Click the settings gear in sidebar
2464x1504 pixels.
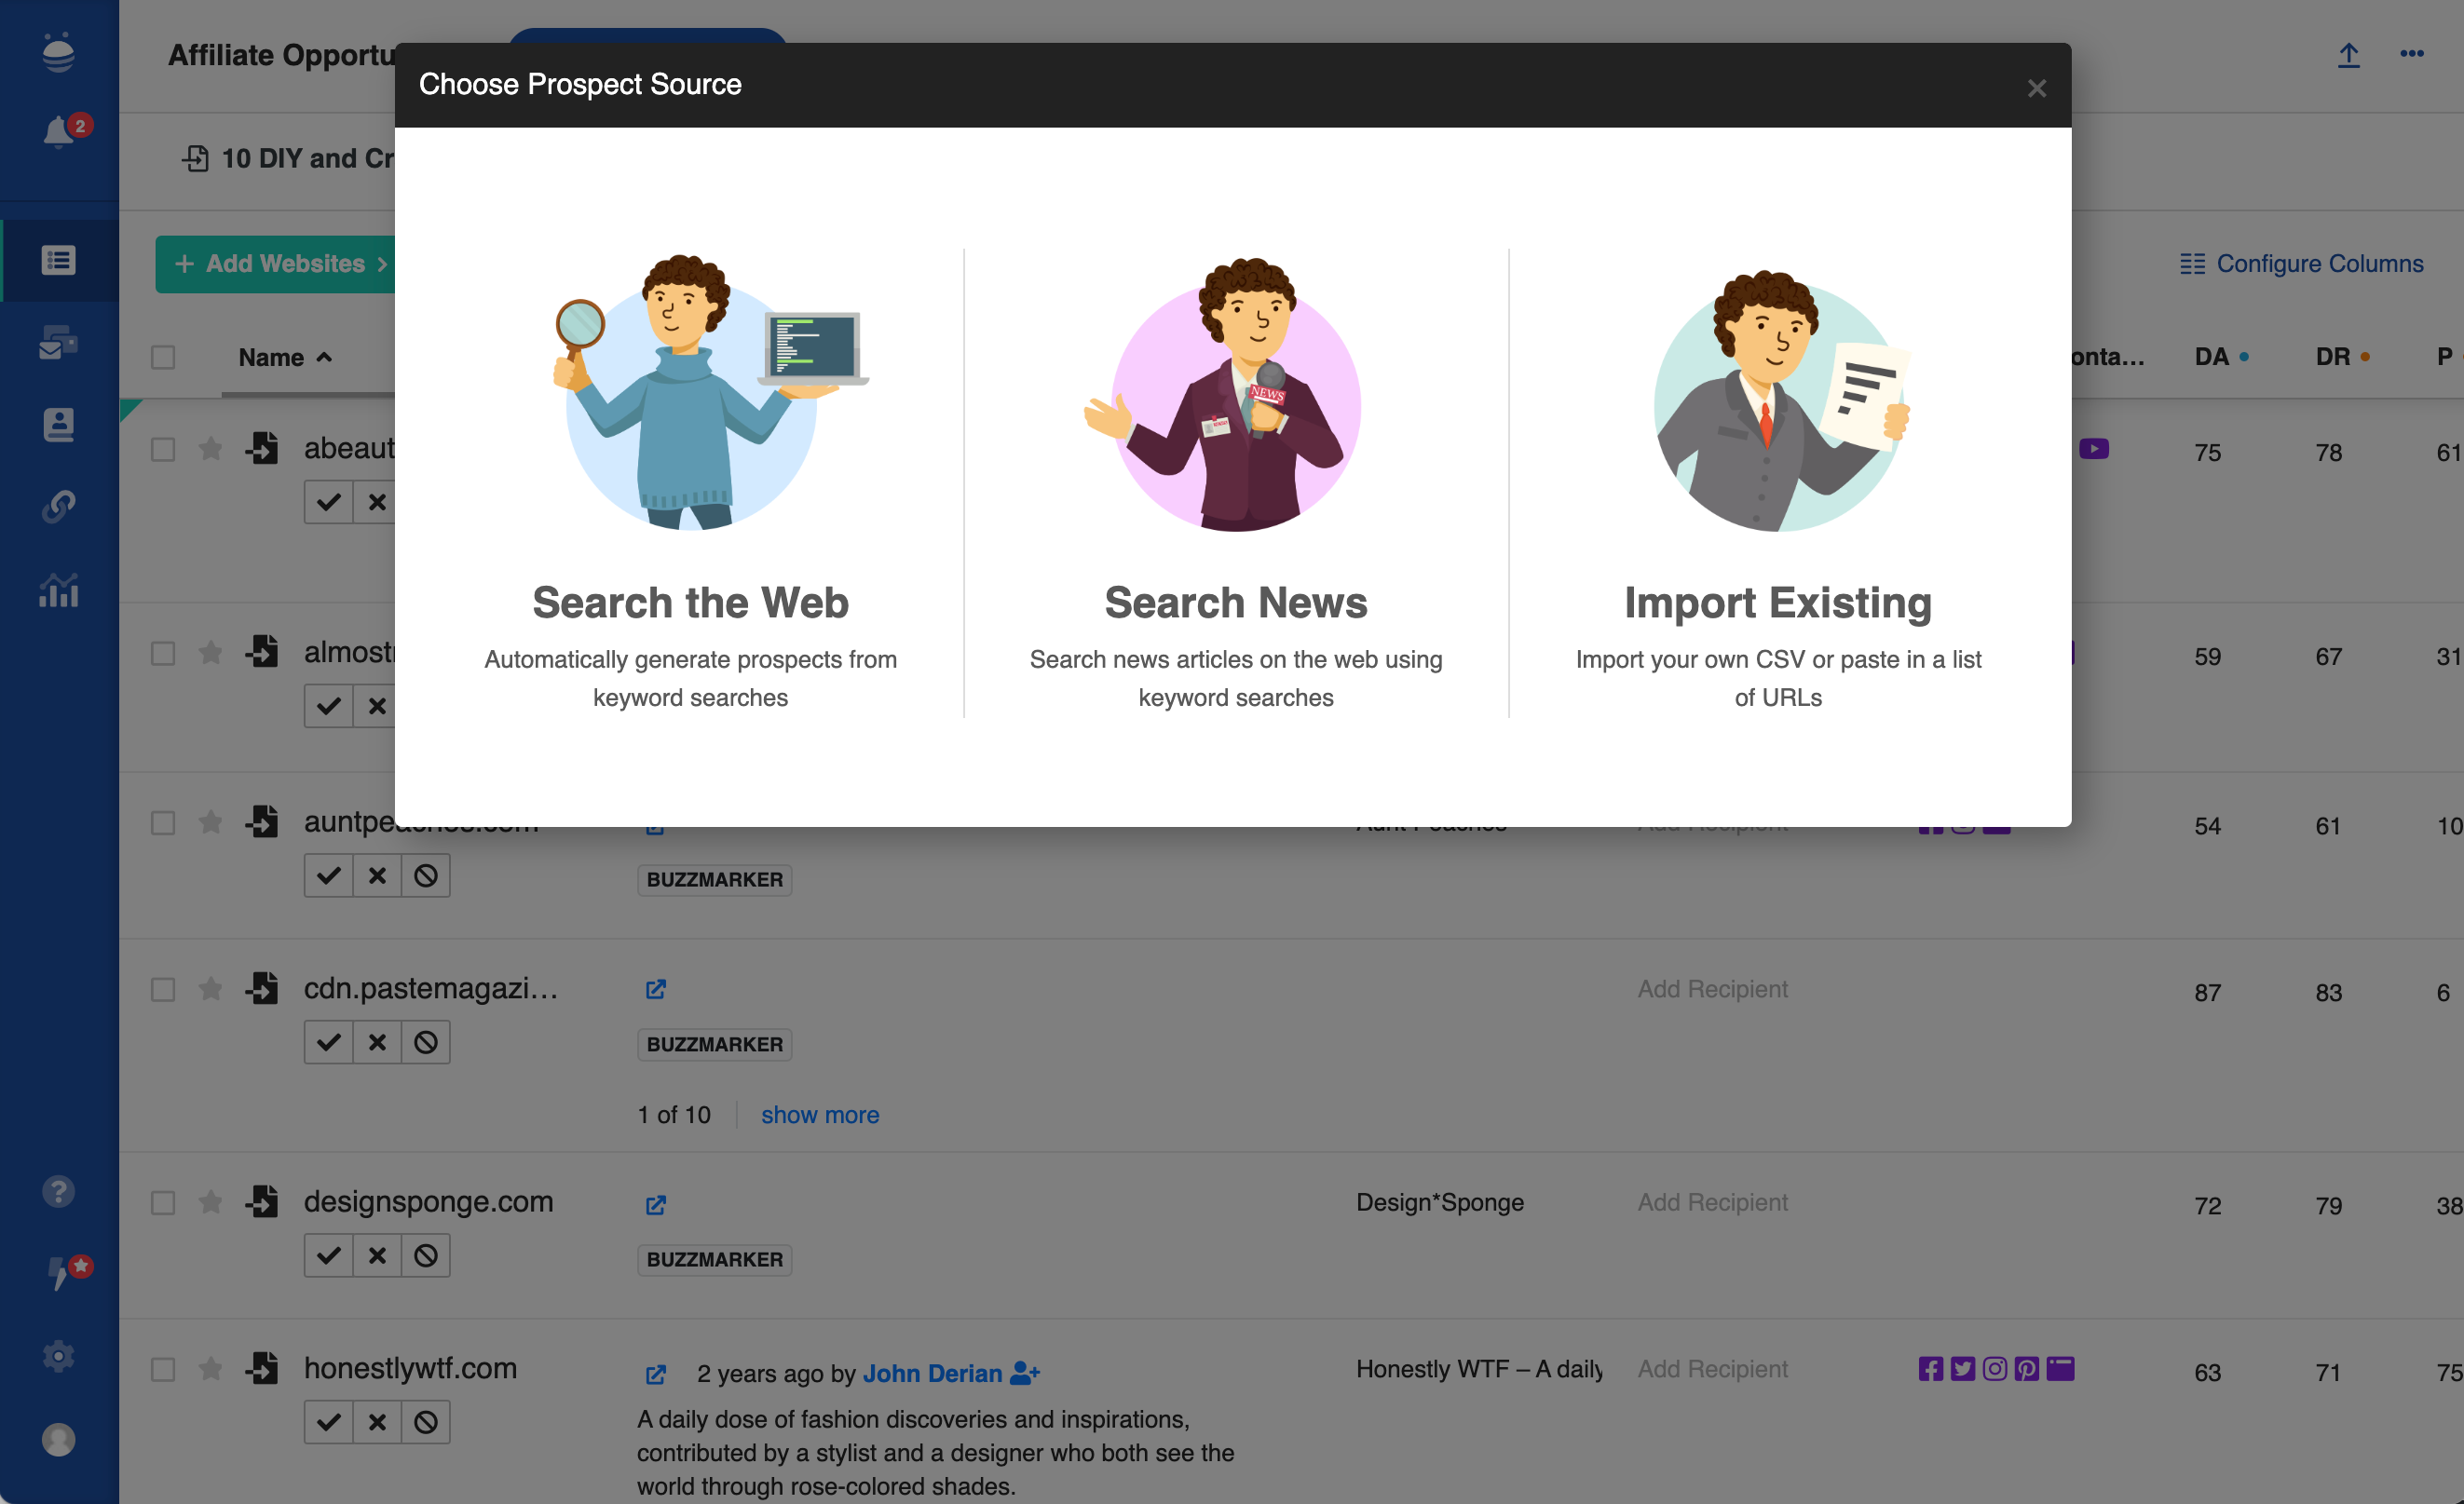[x=59, y=1356]
